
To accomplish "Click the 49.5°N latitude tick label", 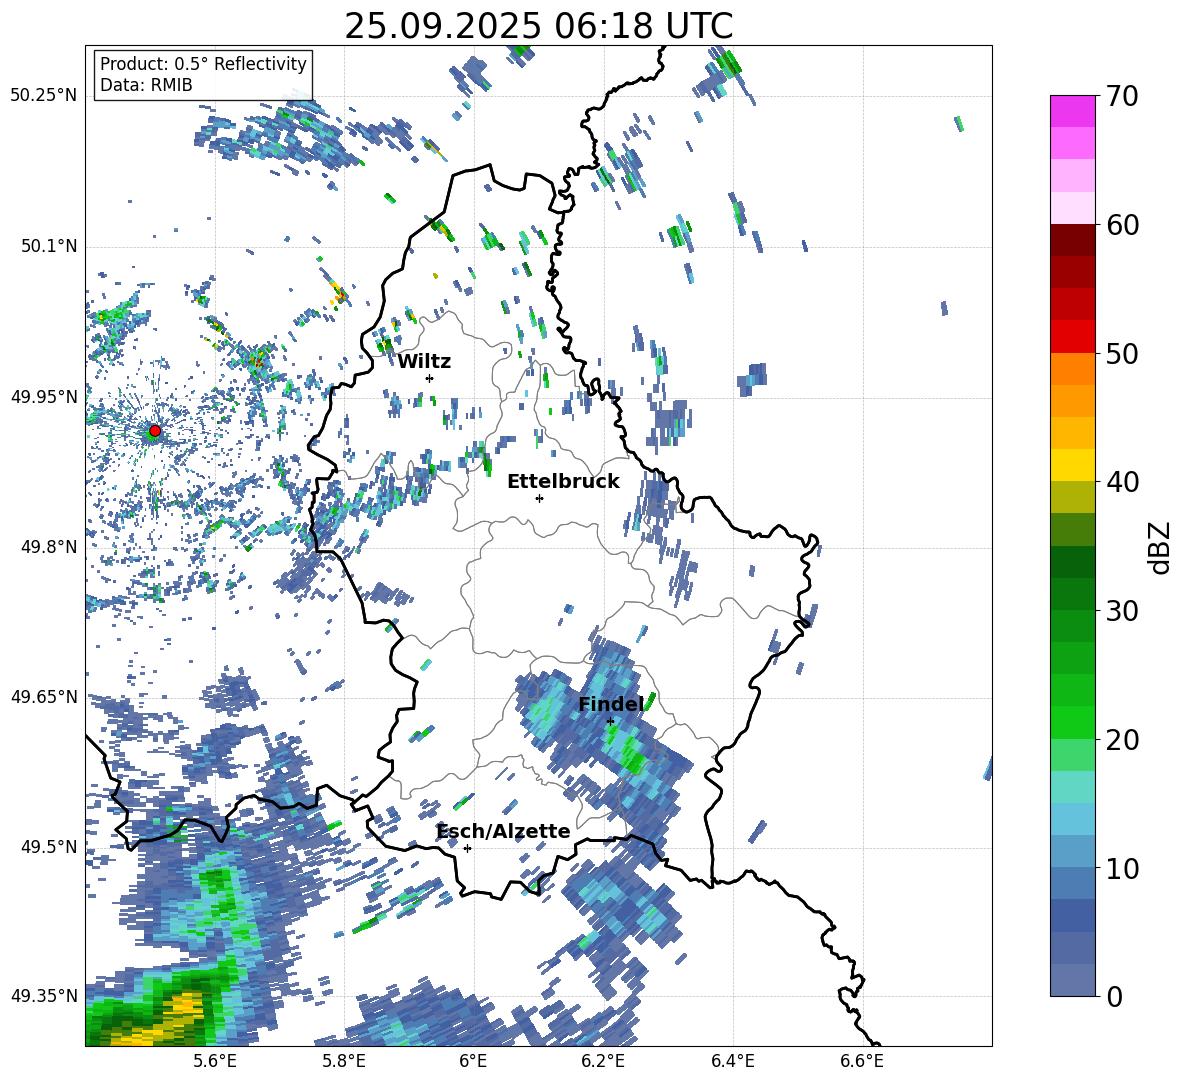I will point(49,847).
